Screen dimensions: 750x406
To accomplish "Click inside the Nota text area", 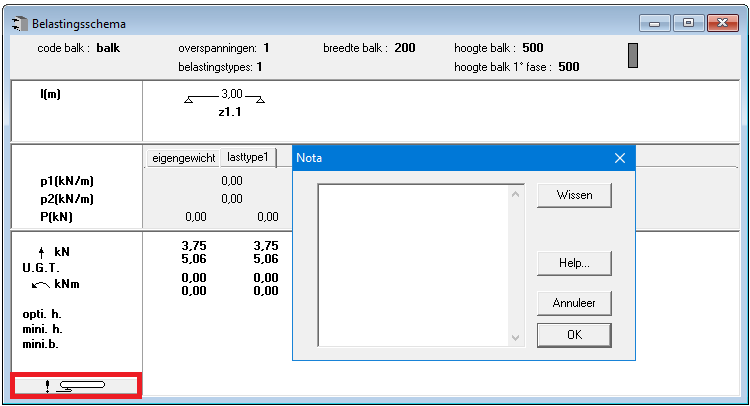I will (414, 265).
